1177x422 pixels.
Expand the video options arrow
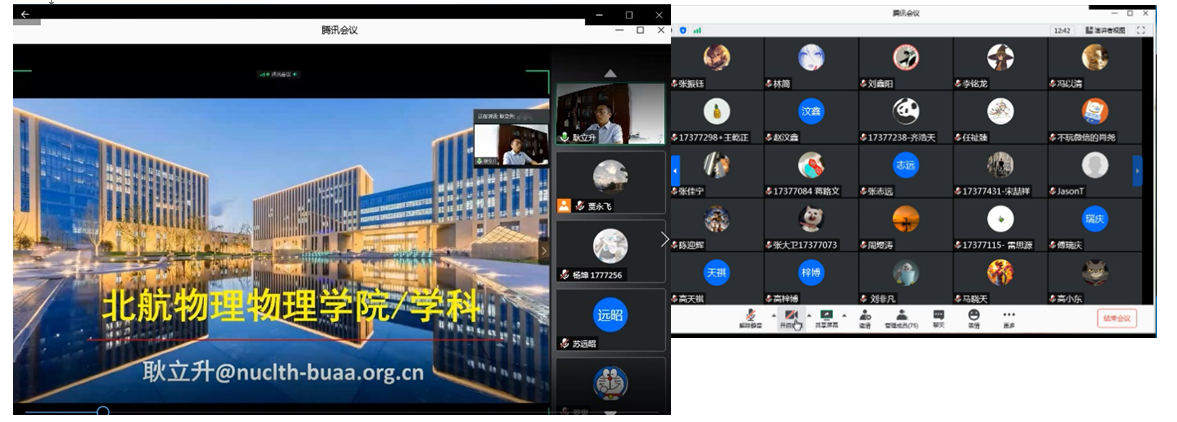tap(809, 314)
